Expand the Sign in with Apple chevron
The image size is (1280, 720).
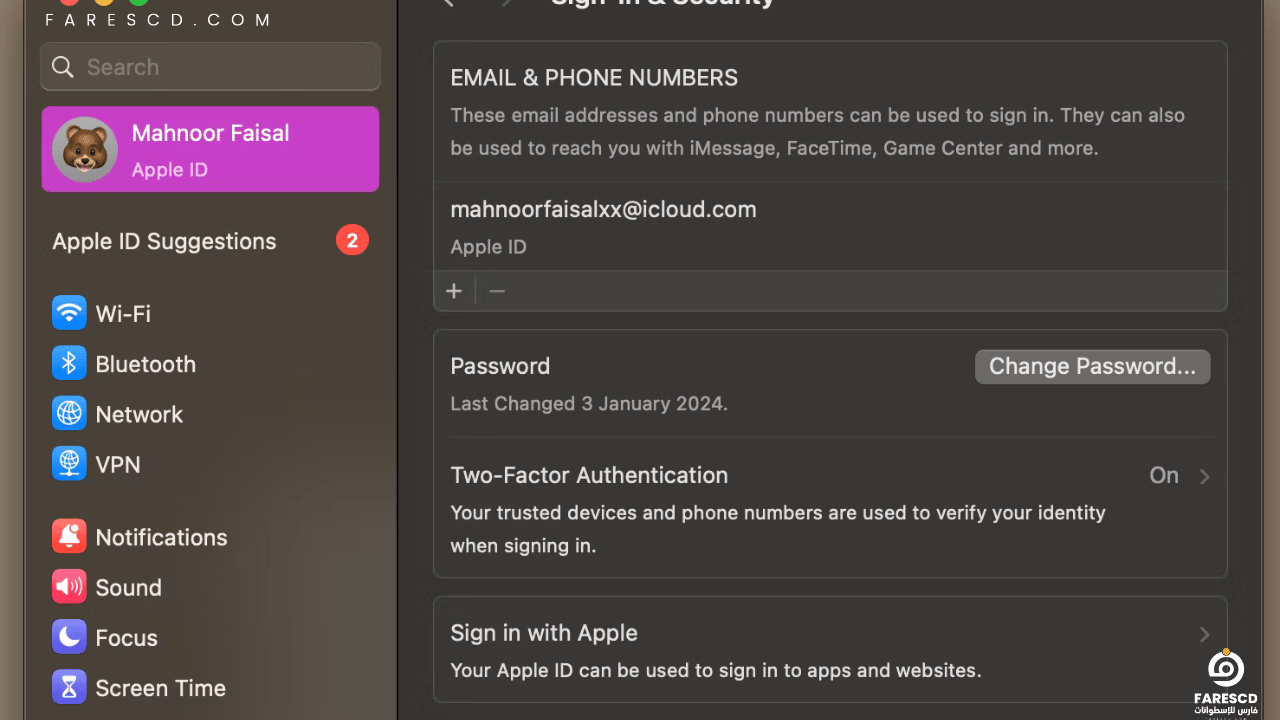1205,634
